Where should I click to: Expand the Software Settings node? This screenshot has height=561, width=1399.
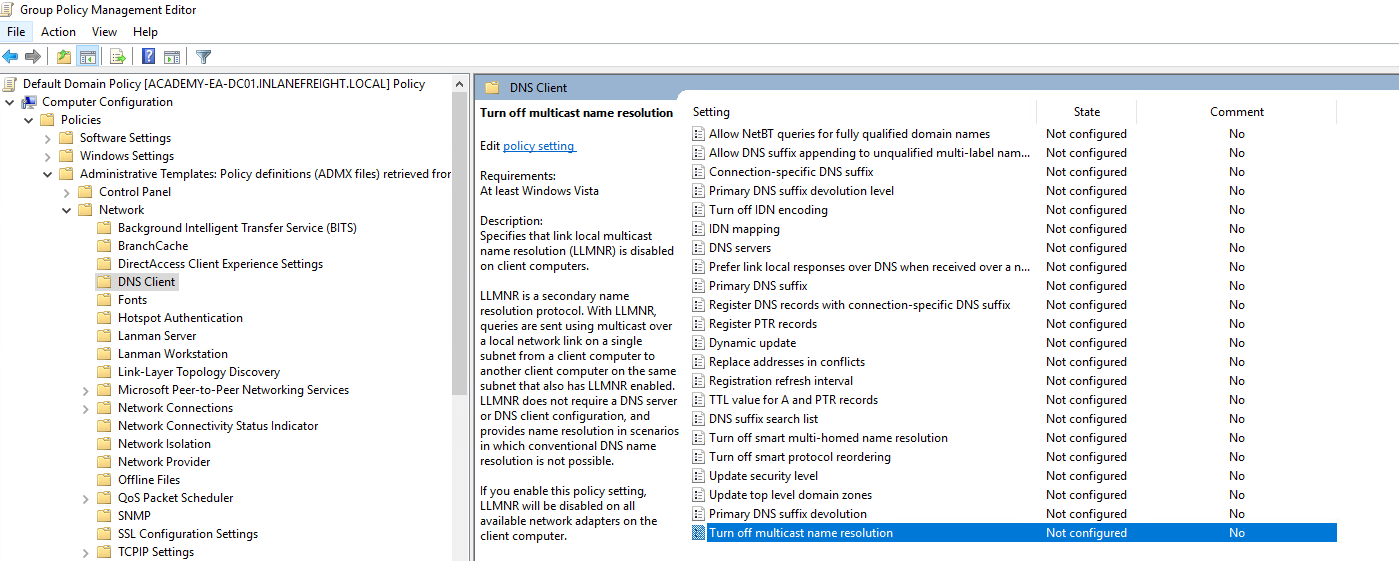click(48, 138)
